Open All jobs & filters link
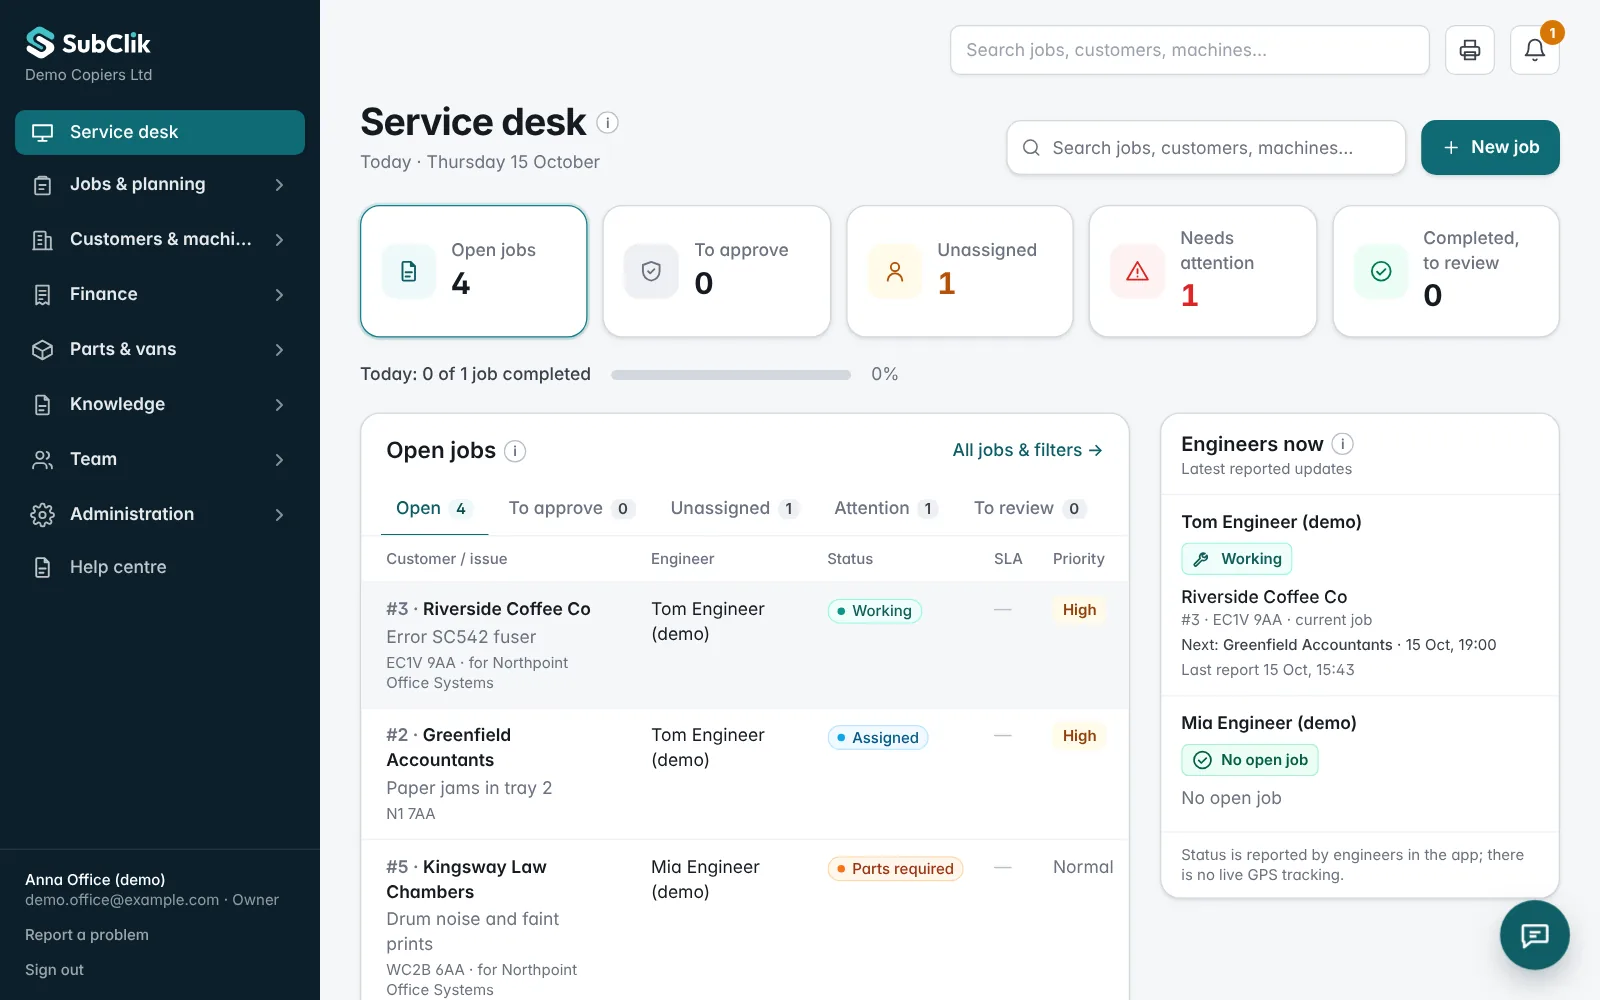 coord(1027,450)
